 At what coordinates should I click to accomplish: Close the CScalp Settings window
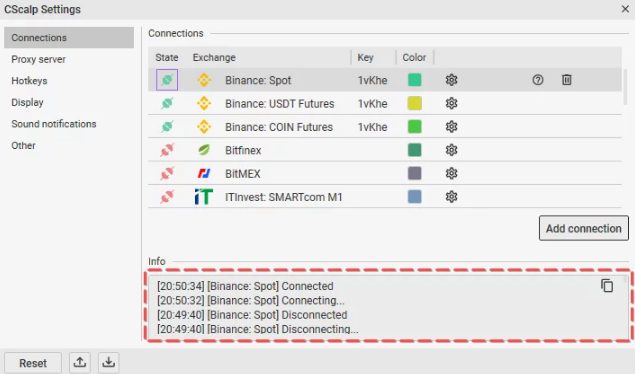[625, 9]
